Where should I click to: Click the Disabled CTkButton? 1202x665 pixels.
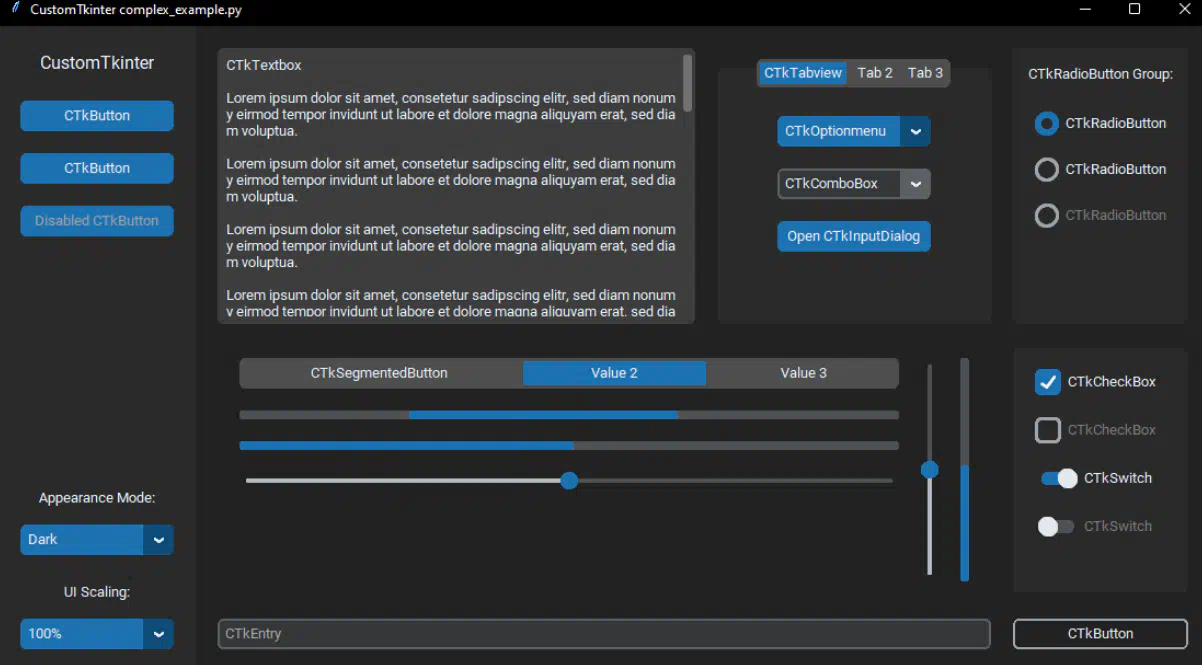97,221
